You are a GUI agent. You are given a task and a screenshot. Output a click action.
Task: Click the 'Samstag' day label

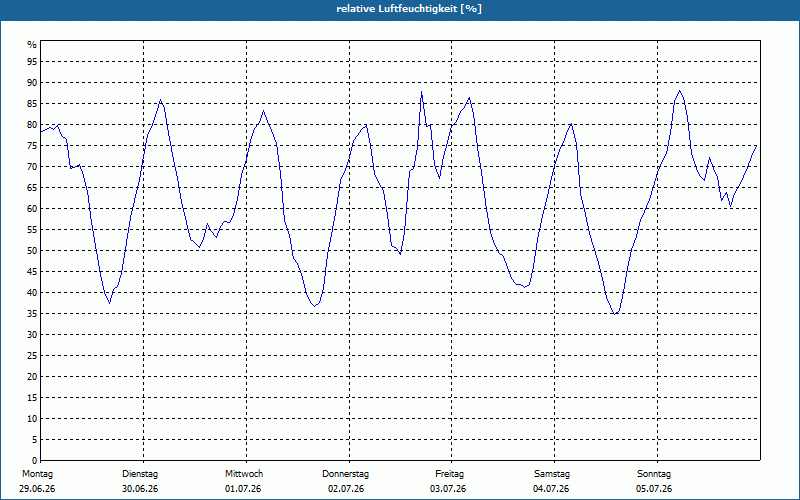click(x=552, y=474)
